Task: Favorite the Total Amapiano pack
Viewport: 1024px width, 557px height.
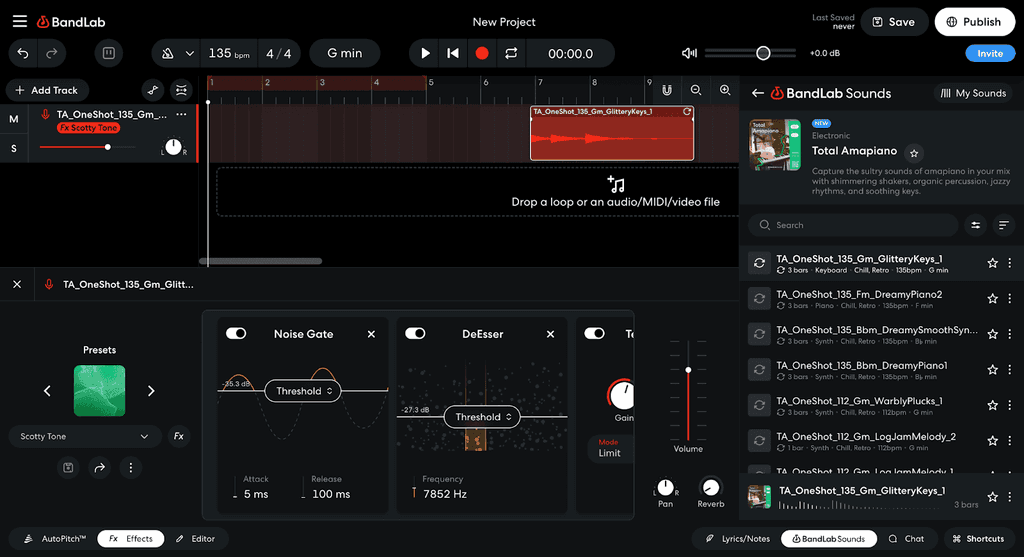Action: coord(914,153)
